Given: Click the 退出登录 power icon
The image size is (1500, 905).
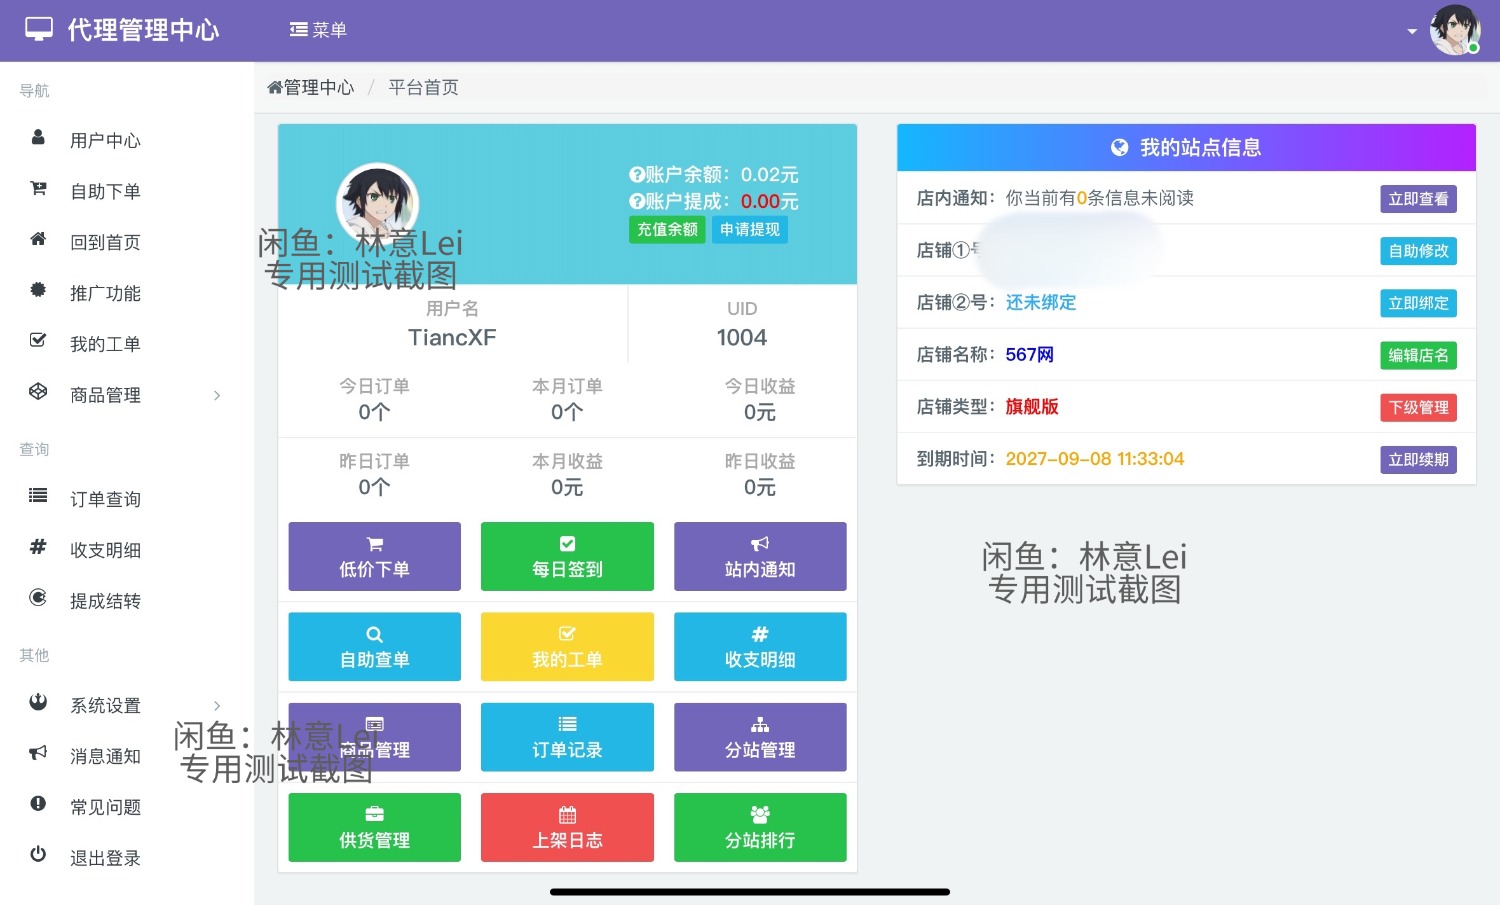Looking at the screenshot, I should 38,856.
